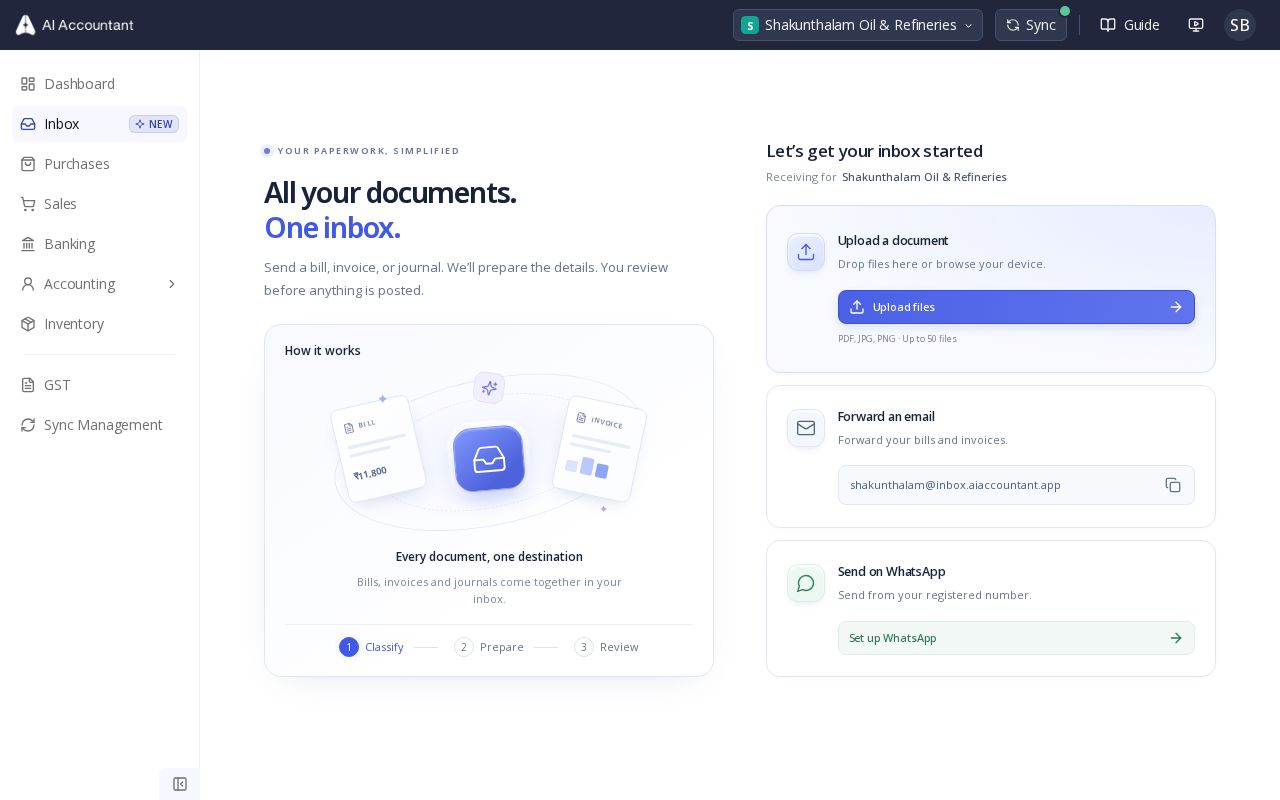This screenshot has height=800, width=1280.
Task: Click the Banking building icon
Action: (28, 244)
